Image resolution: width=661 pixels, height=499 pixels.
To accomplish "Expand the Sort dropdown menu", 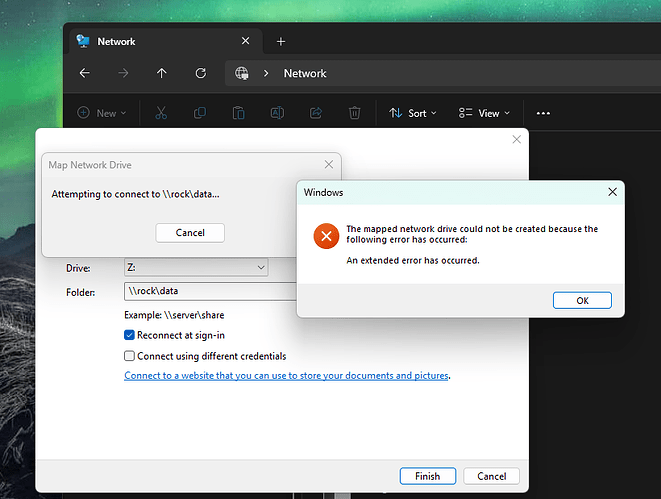I will point(410,113).
